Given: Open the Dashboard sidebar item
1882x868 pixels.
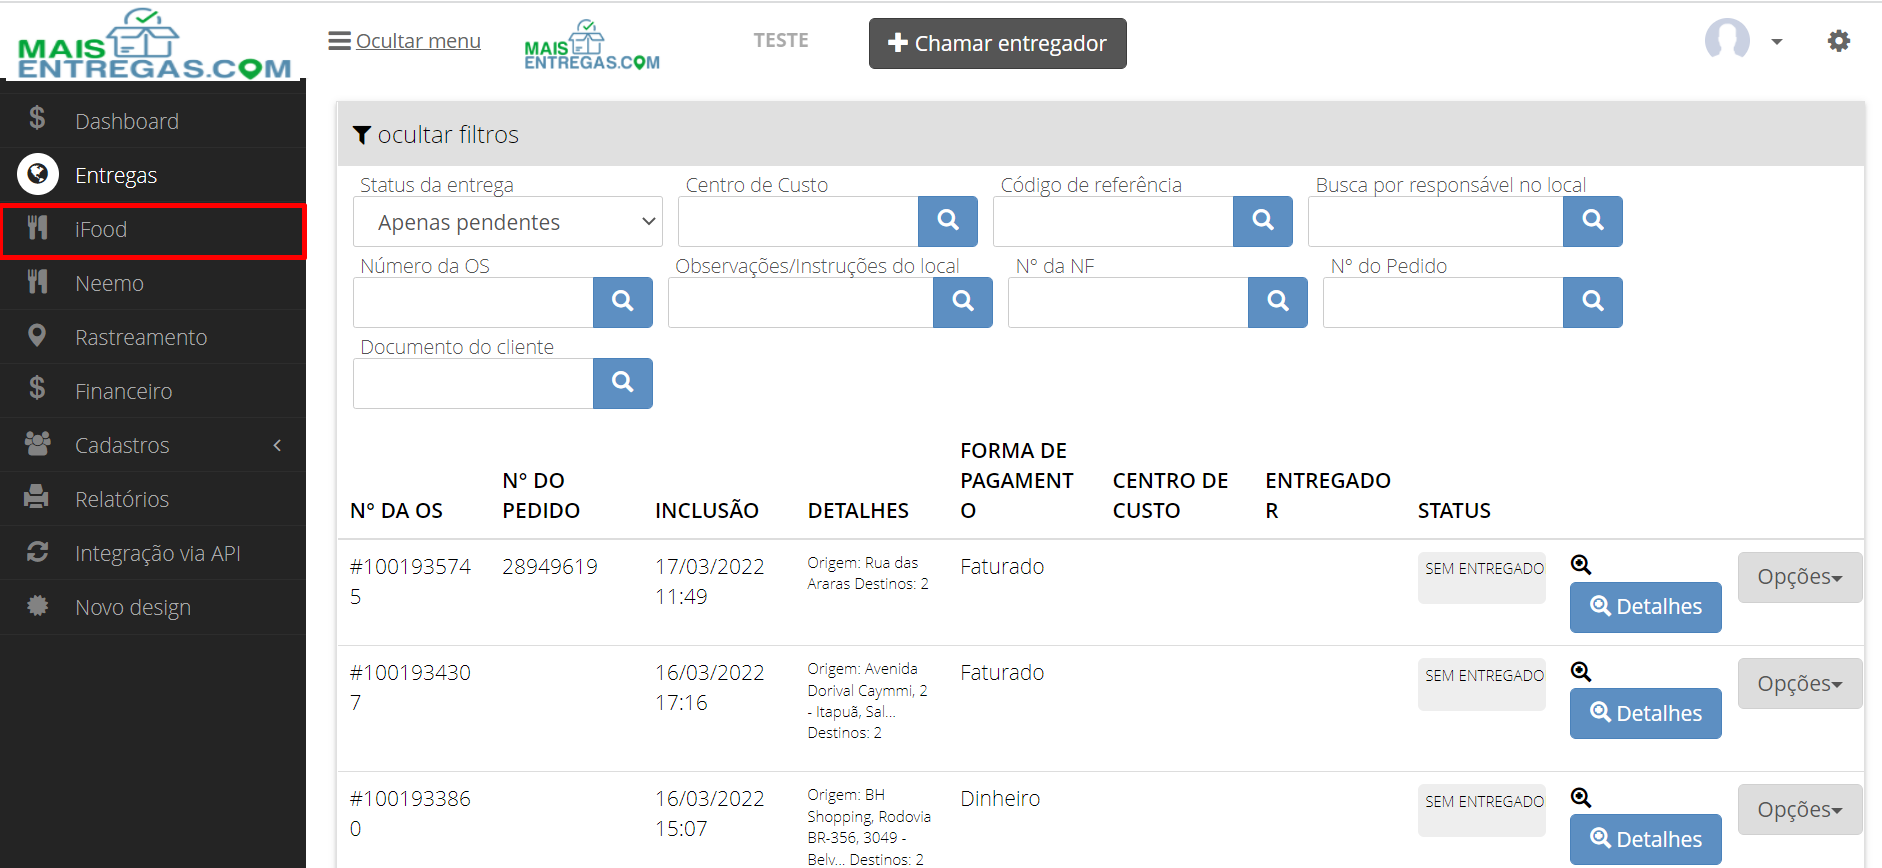Looking at the screenshot, I should [x=153, y=121].
